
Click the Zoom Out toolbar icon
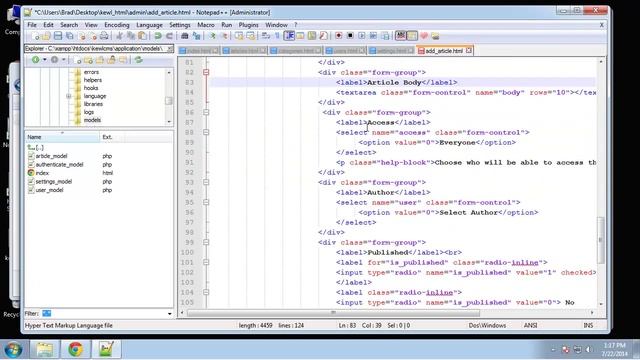pyautogui.click(x=223, y=36)
